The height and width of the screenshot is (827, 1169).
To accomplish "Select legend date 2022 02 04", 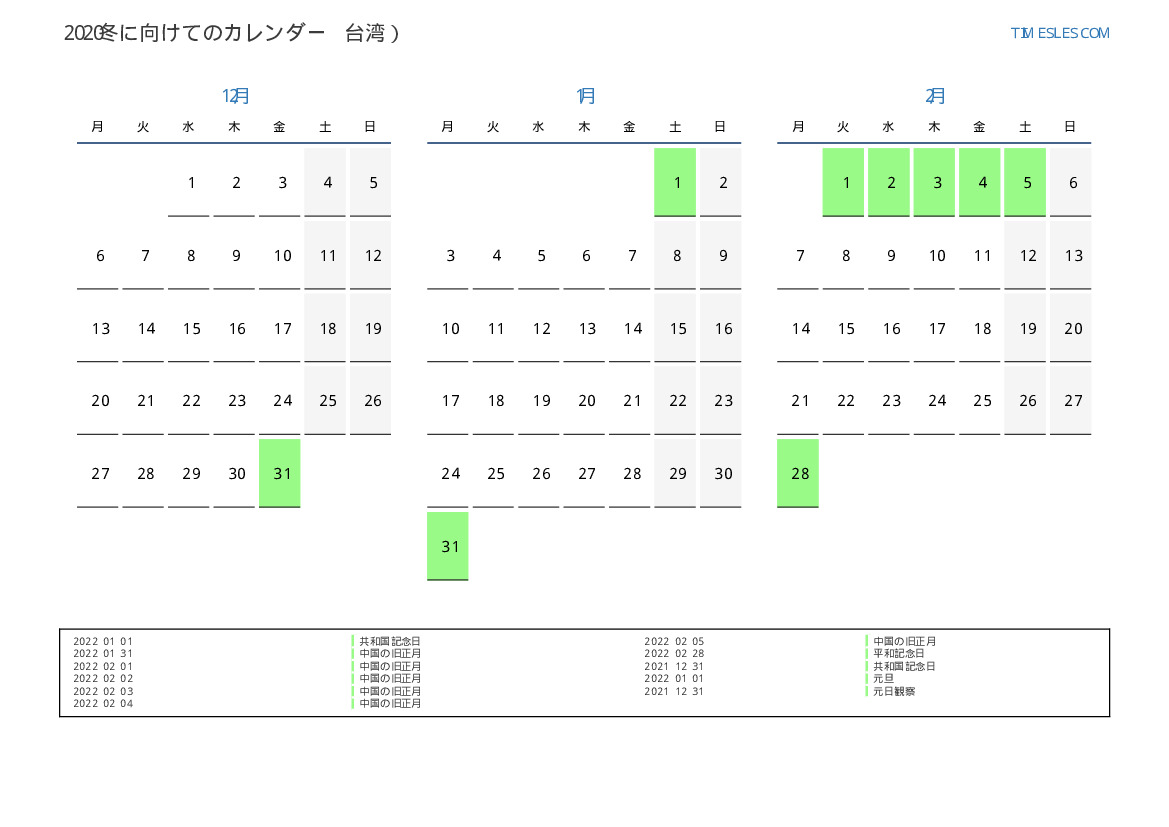I will pos(103,703).
